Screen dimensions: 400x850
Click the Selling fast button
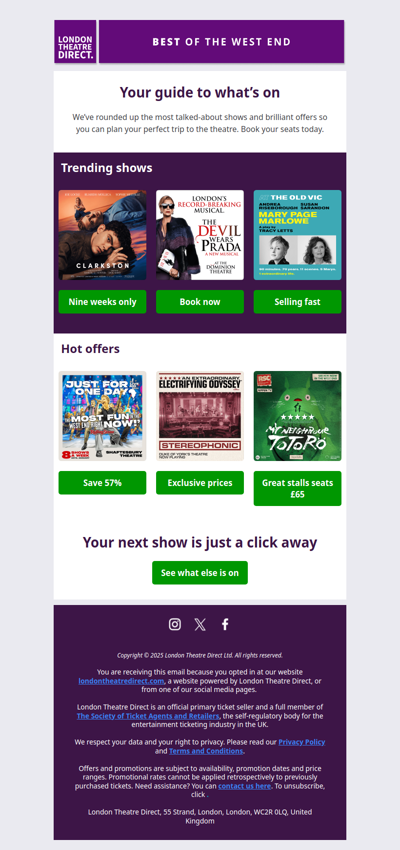(298, 302)
